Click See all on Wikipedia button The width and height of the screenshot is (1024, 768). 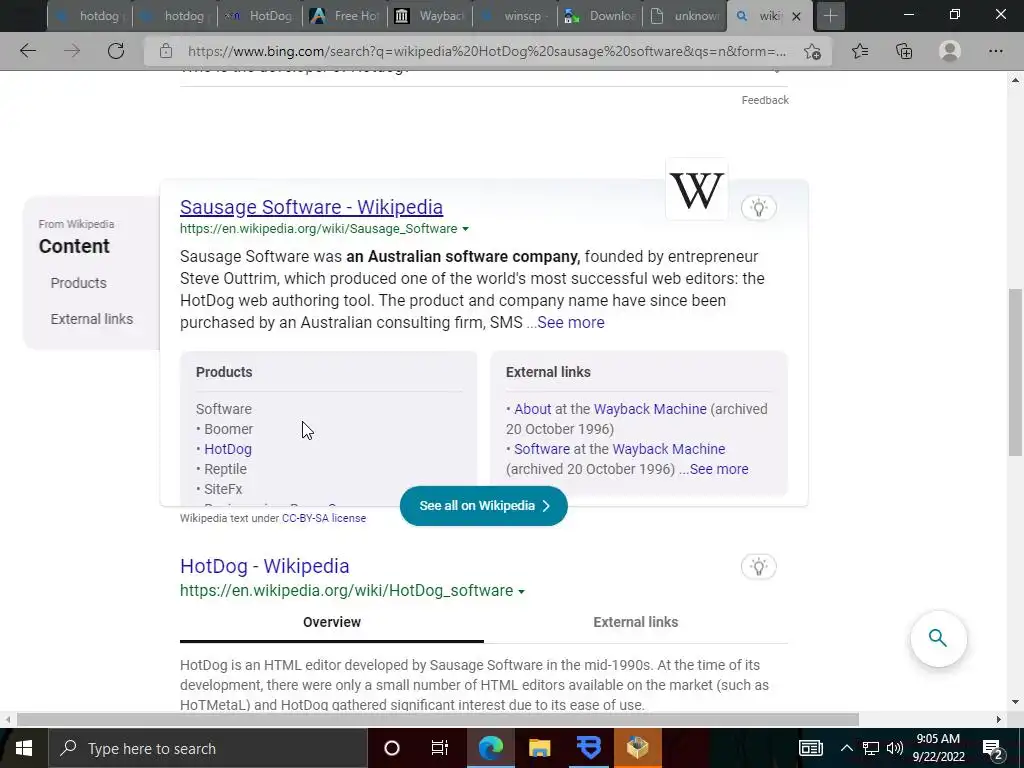(x=484, y=505)
